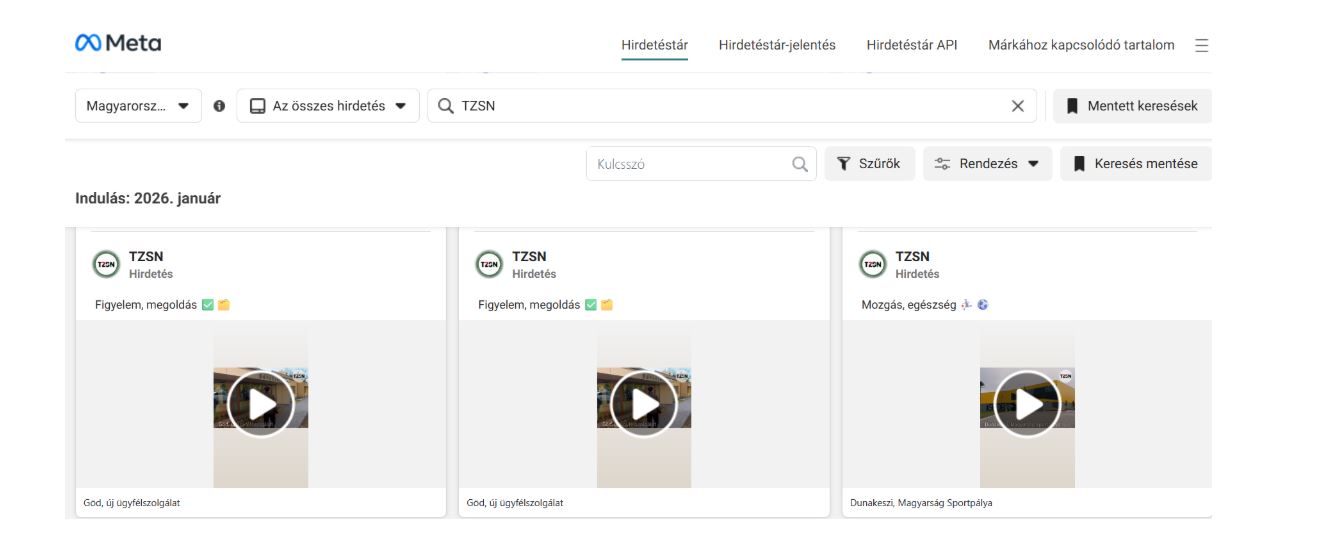Click the magnifier icon in Kulcsszó field

800,164
